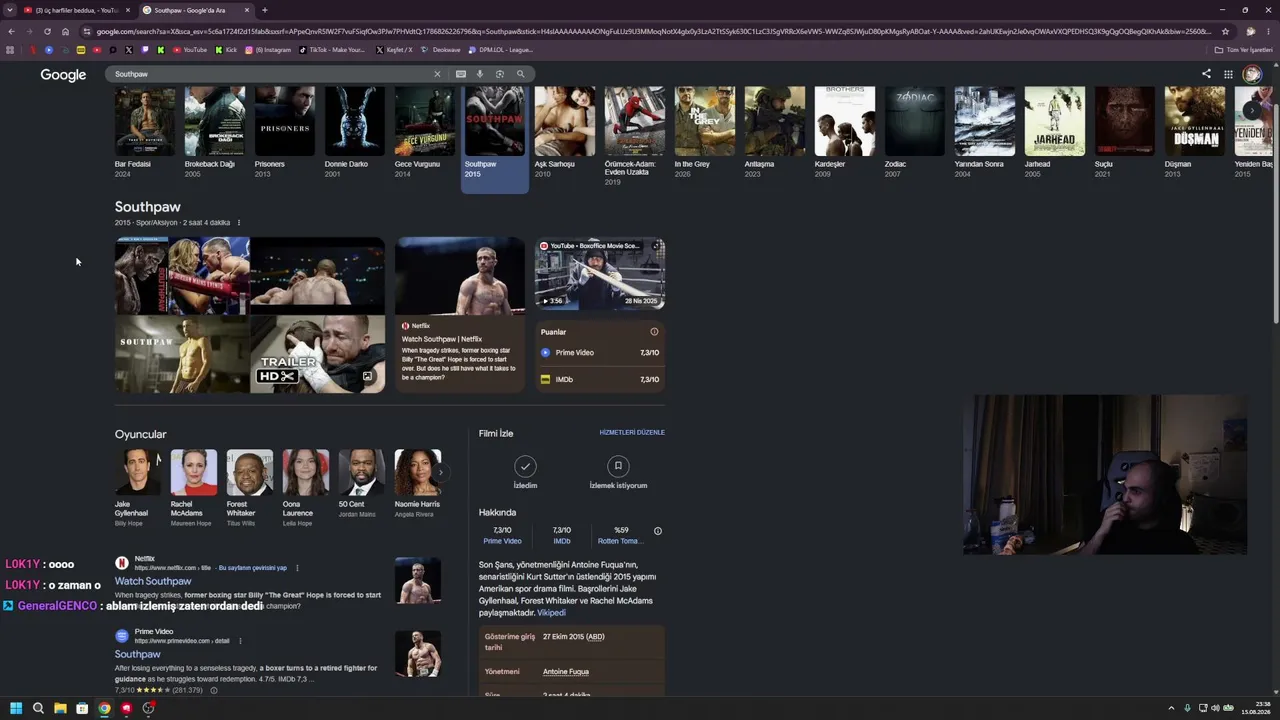Select the Jarhead movie poster
1280x720 pixels.
coord(1055,121)
